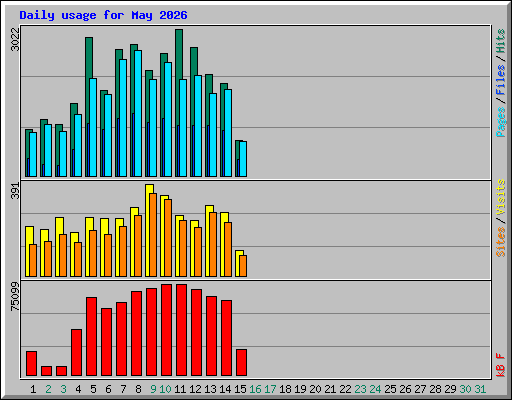Click the KB F legend label

(x=501, y=365)
